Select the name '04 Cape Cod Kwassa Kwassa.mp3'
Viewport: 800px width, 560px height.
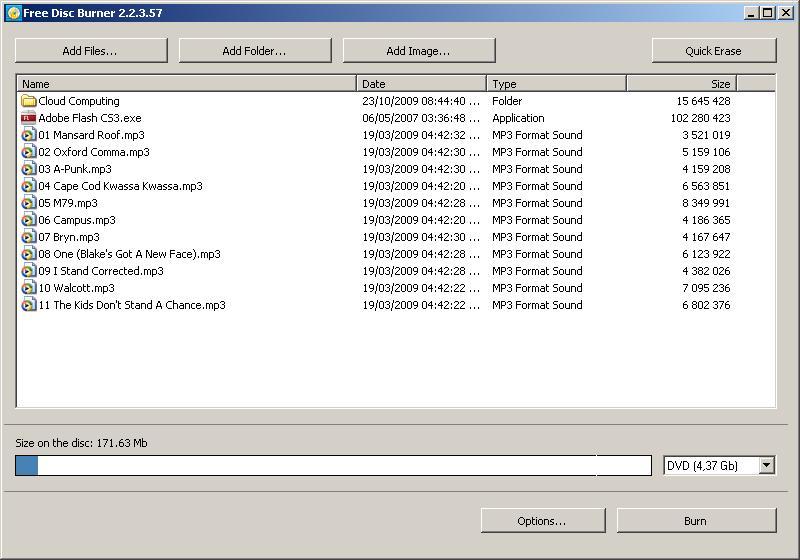click(x=120, y=186)
